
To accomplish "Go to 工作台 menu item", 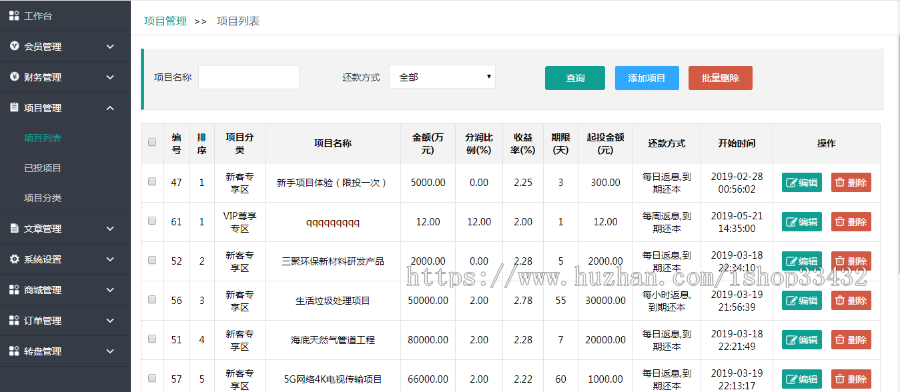I will click(x=38, y=16).
